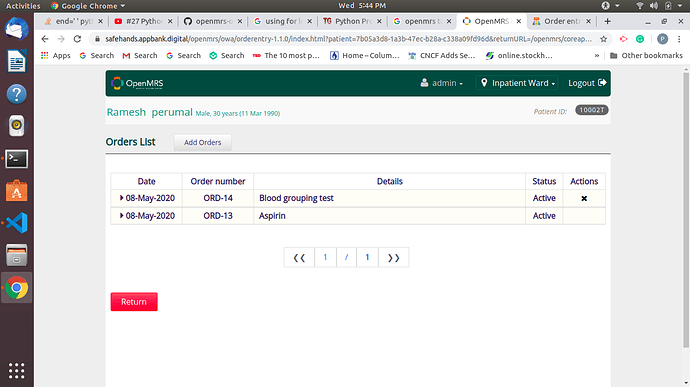Switch to the end=' ' python tab
690x387 pixels.
click(x=73, y=21)
